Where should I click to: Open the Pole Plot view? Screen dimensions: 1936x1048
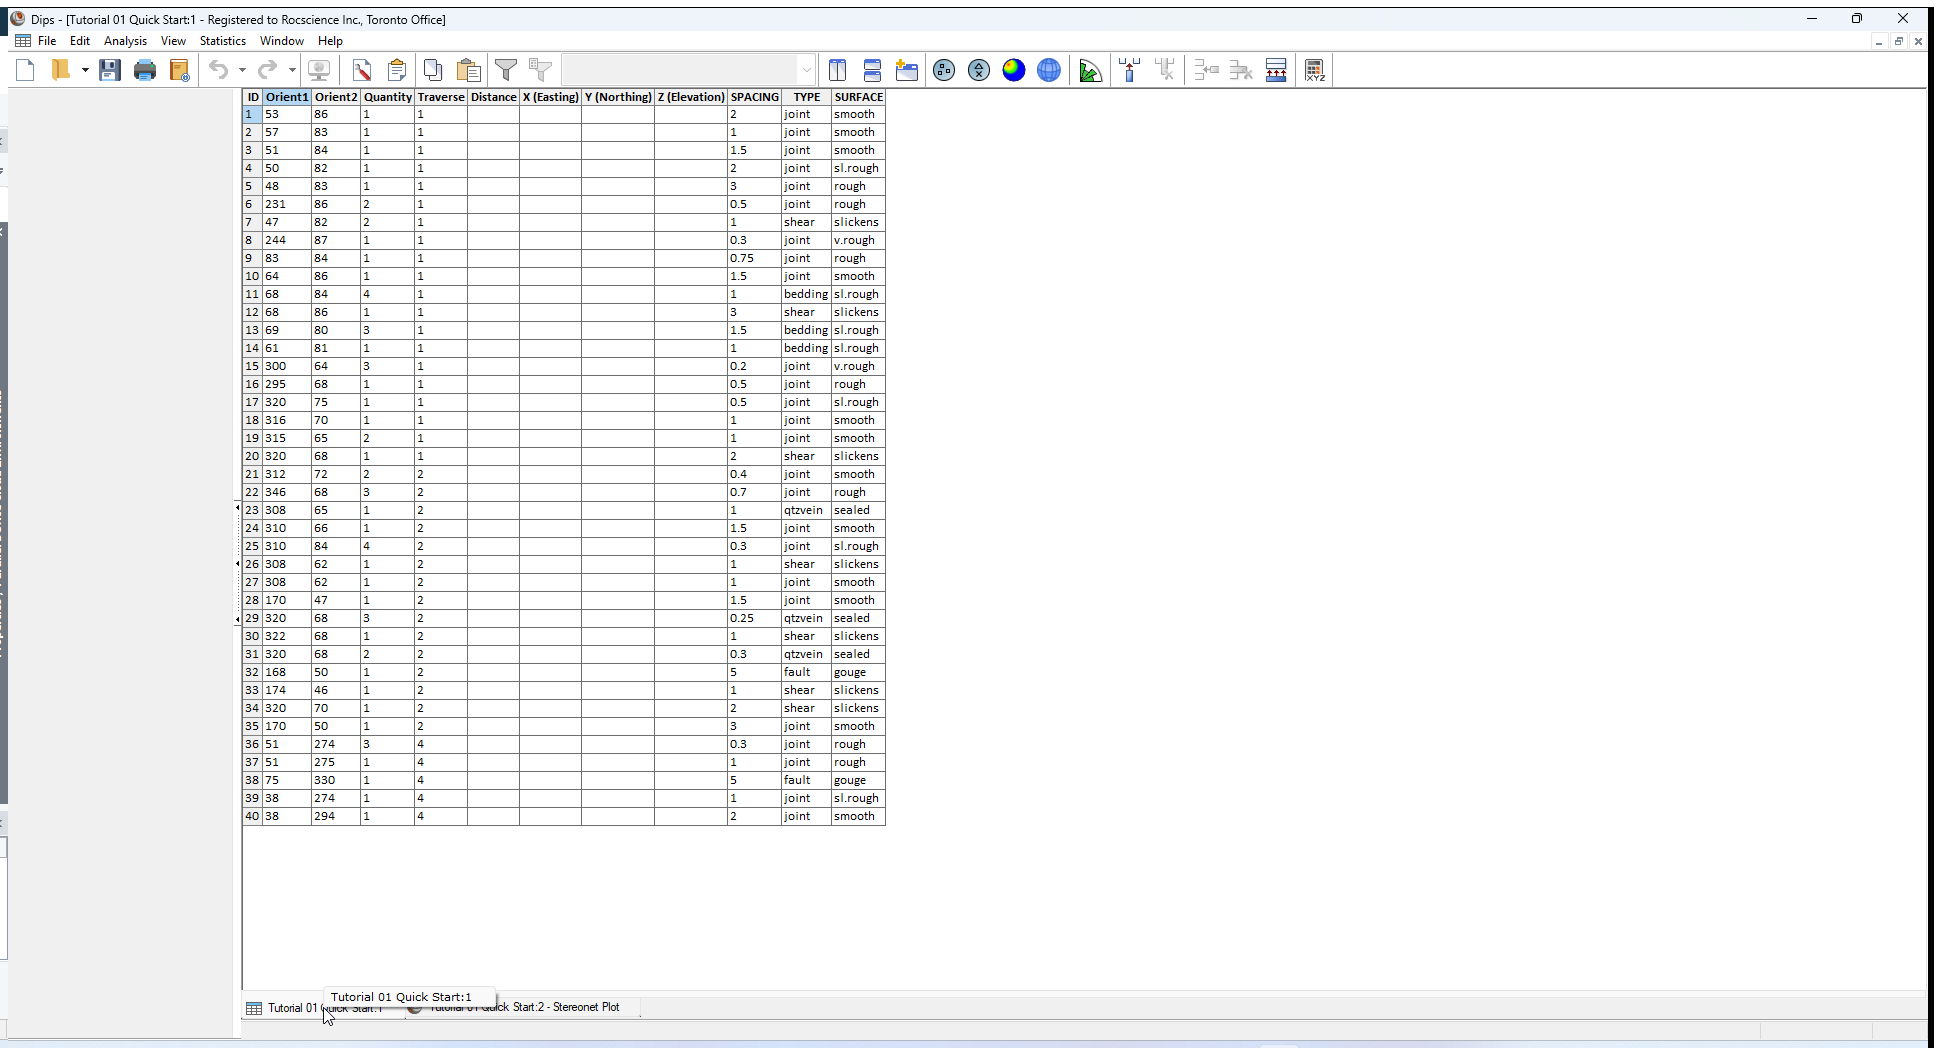943,69
